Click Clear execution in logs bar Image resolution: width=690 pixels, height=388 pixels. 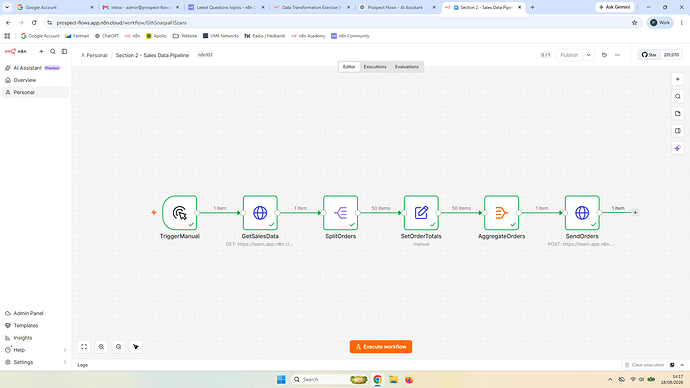[x=644, y=365]
